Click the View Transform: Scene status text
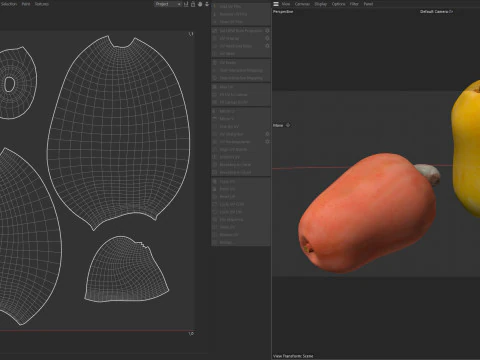Viewport: 480px width, 360px height. point(293,356)
